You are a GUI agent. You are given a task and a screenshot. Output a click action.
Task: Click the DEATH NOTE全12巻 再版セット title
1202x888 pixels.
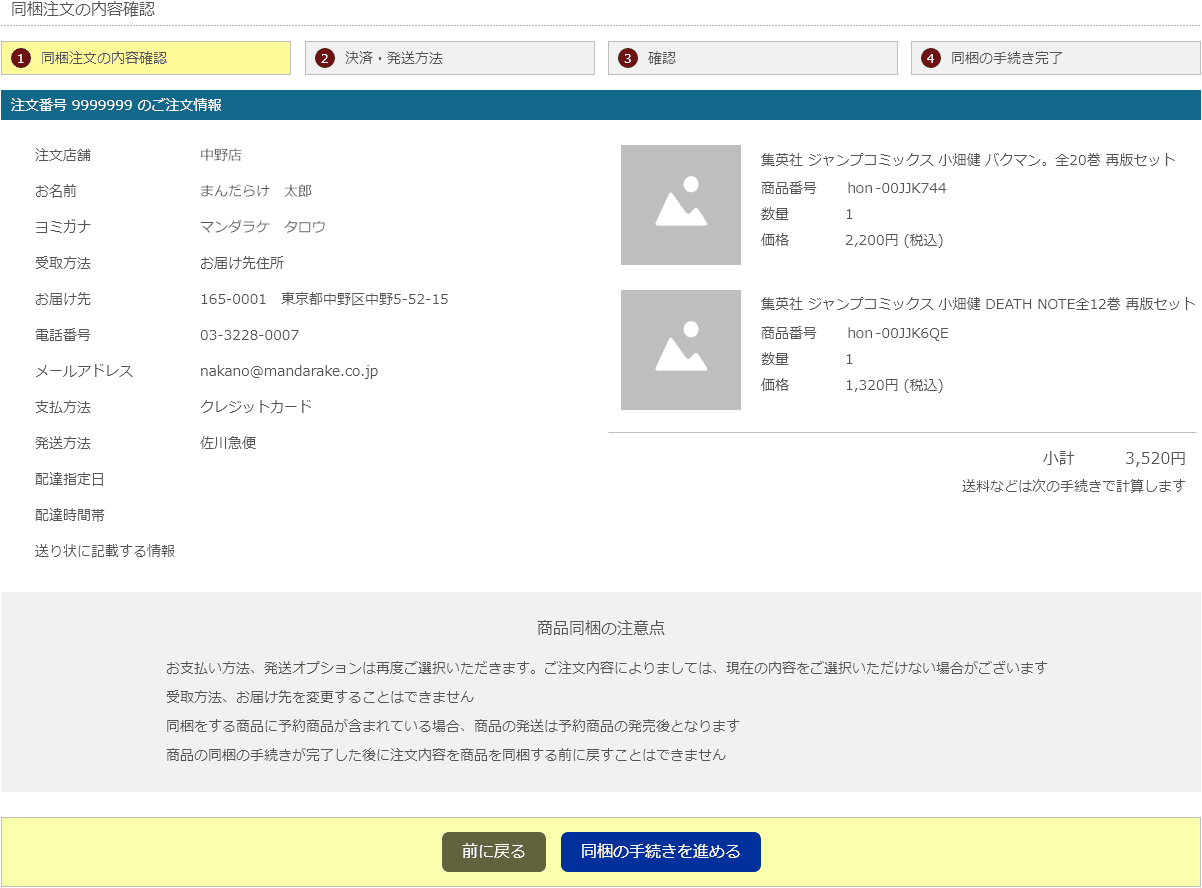[977, 305]
